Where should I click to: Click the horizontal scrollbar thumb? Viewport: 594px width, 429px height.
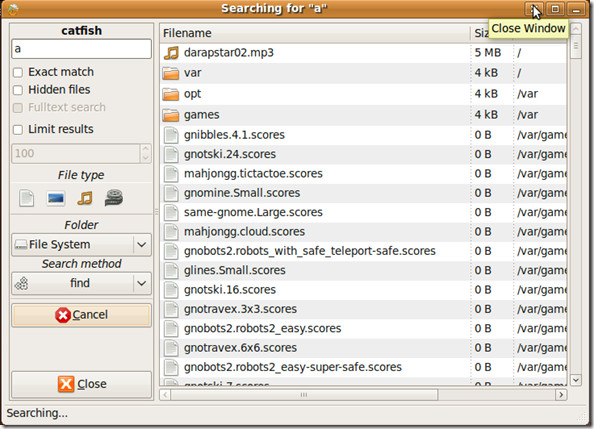[304, 395]
